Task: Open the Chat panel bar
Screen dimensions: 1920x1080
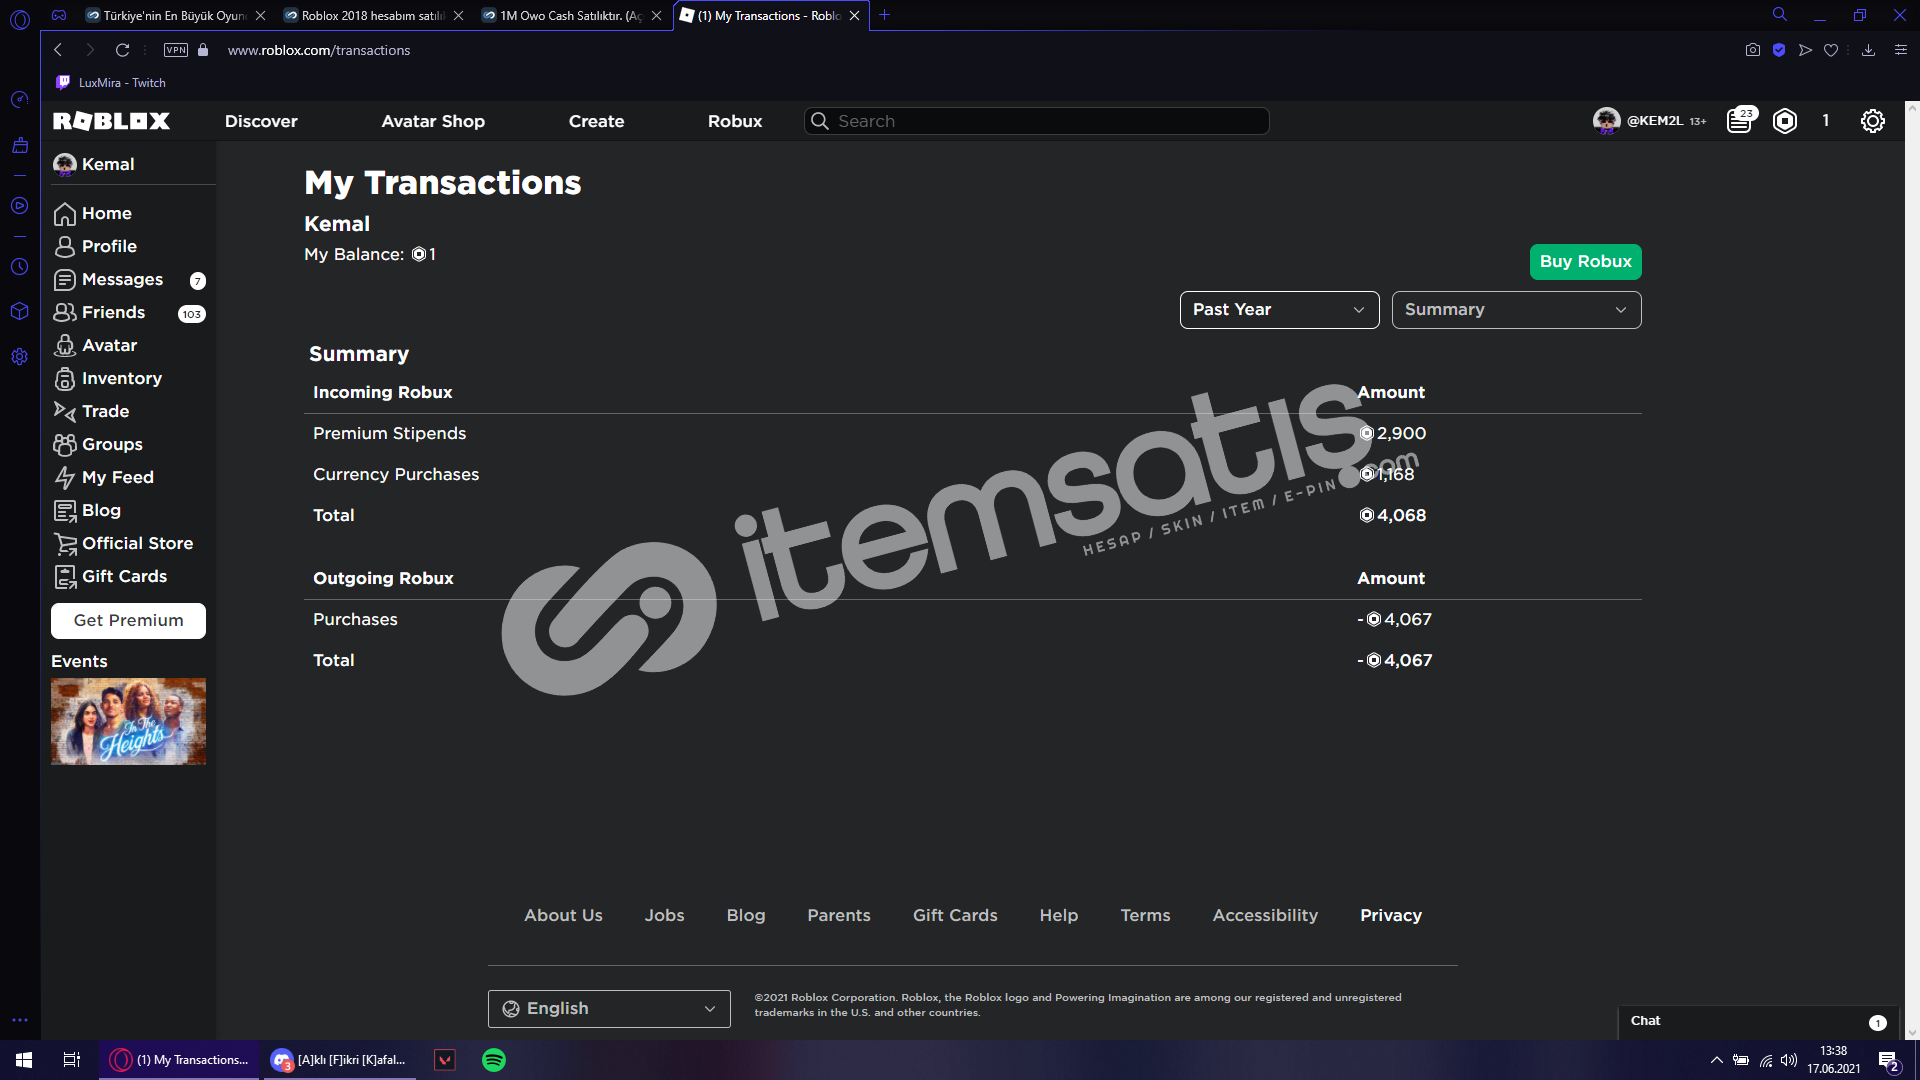Action: (x=1760, y=1022)
